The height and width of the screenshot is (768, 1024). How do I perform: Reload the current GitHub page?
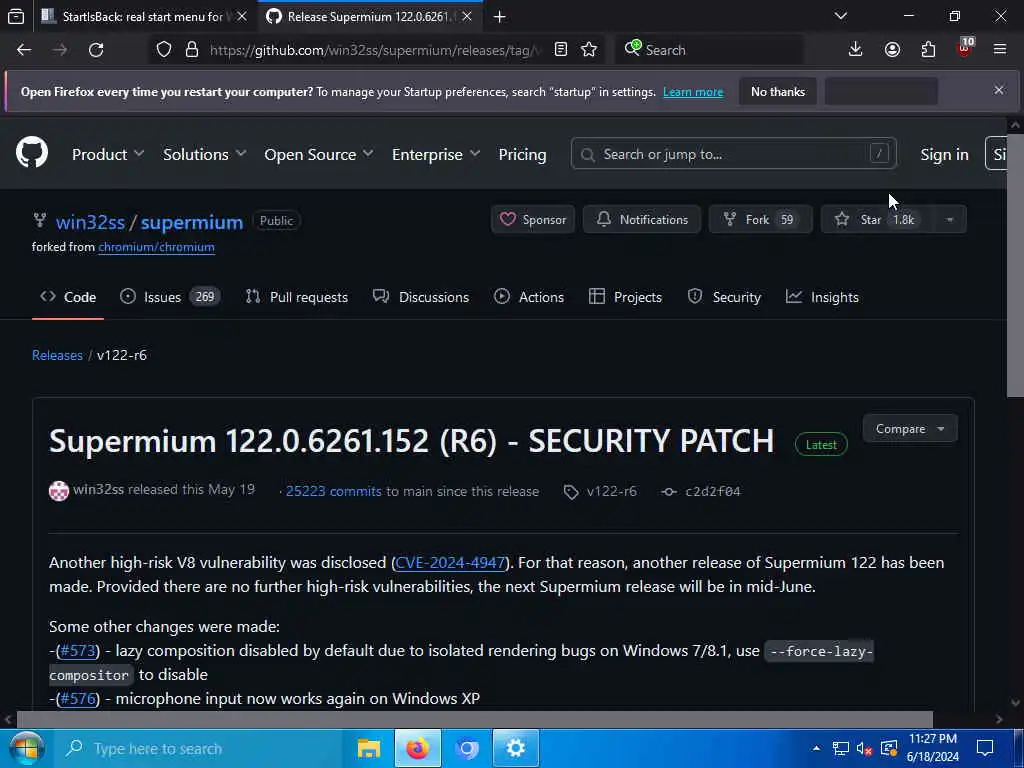(96, 50)
